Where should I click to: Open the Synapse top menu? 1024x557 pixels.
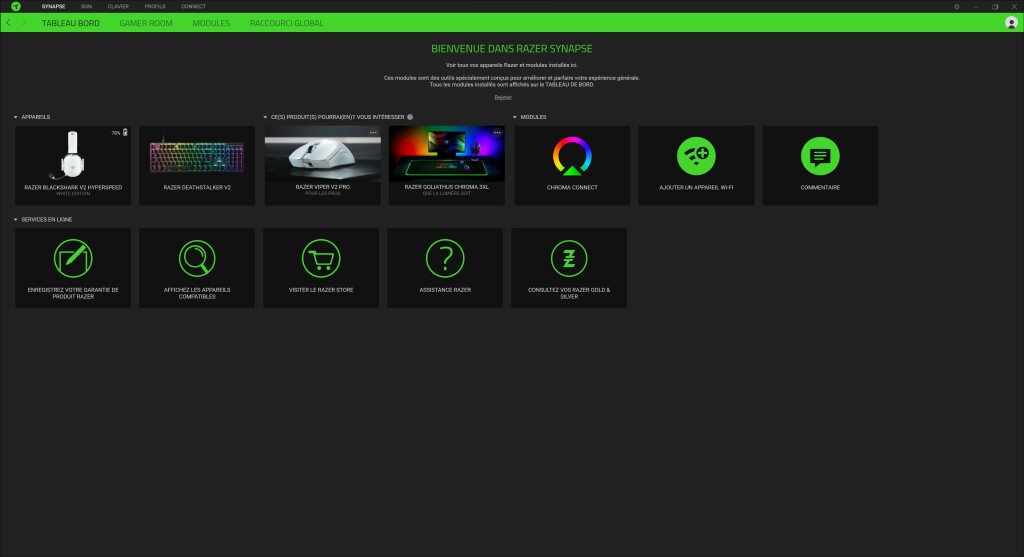click(x=54, y=7)
